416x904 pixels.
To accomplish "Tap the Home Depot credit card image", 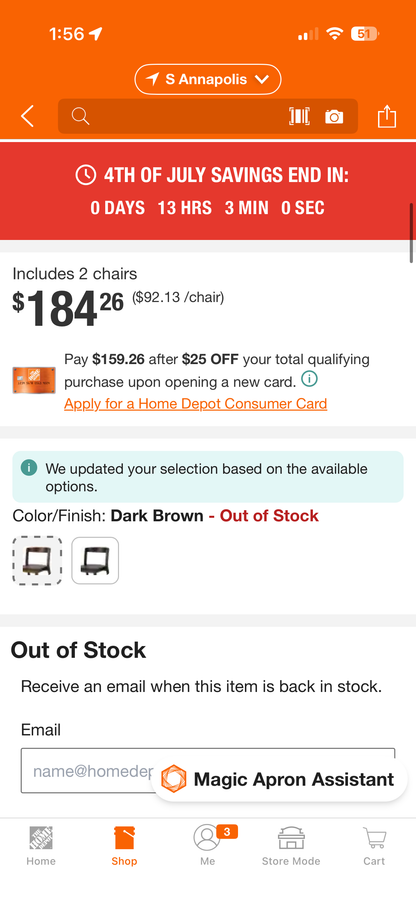I will (34, 381).
